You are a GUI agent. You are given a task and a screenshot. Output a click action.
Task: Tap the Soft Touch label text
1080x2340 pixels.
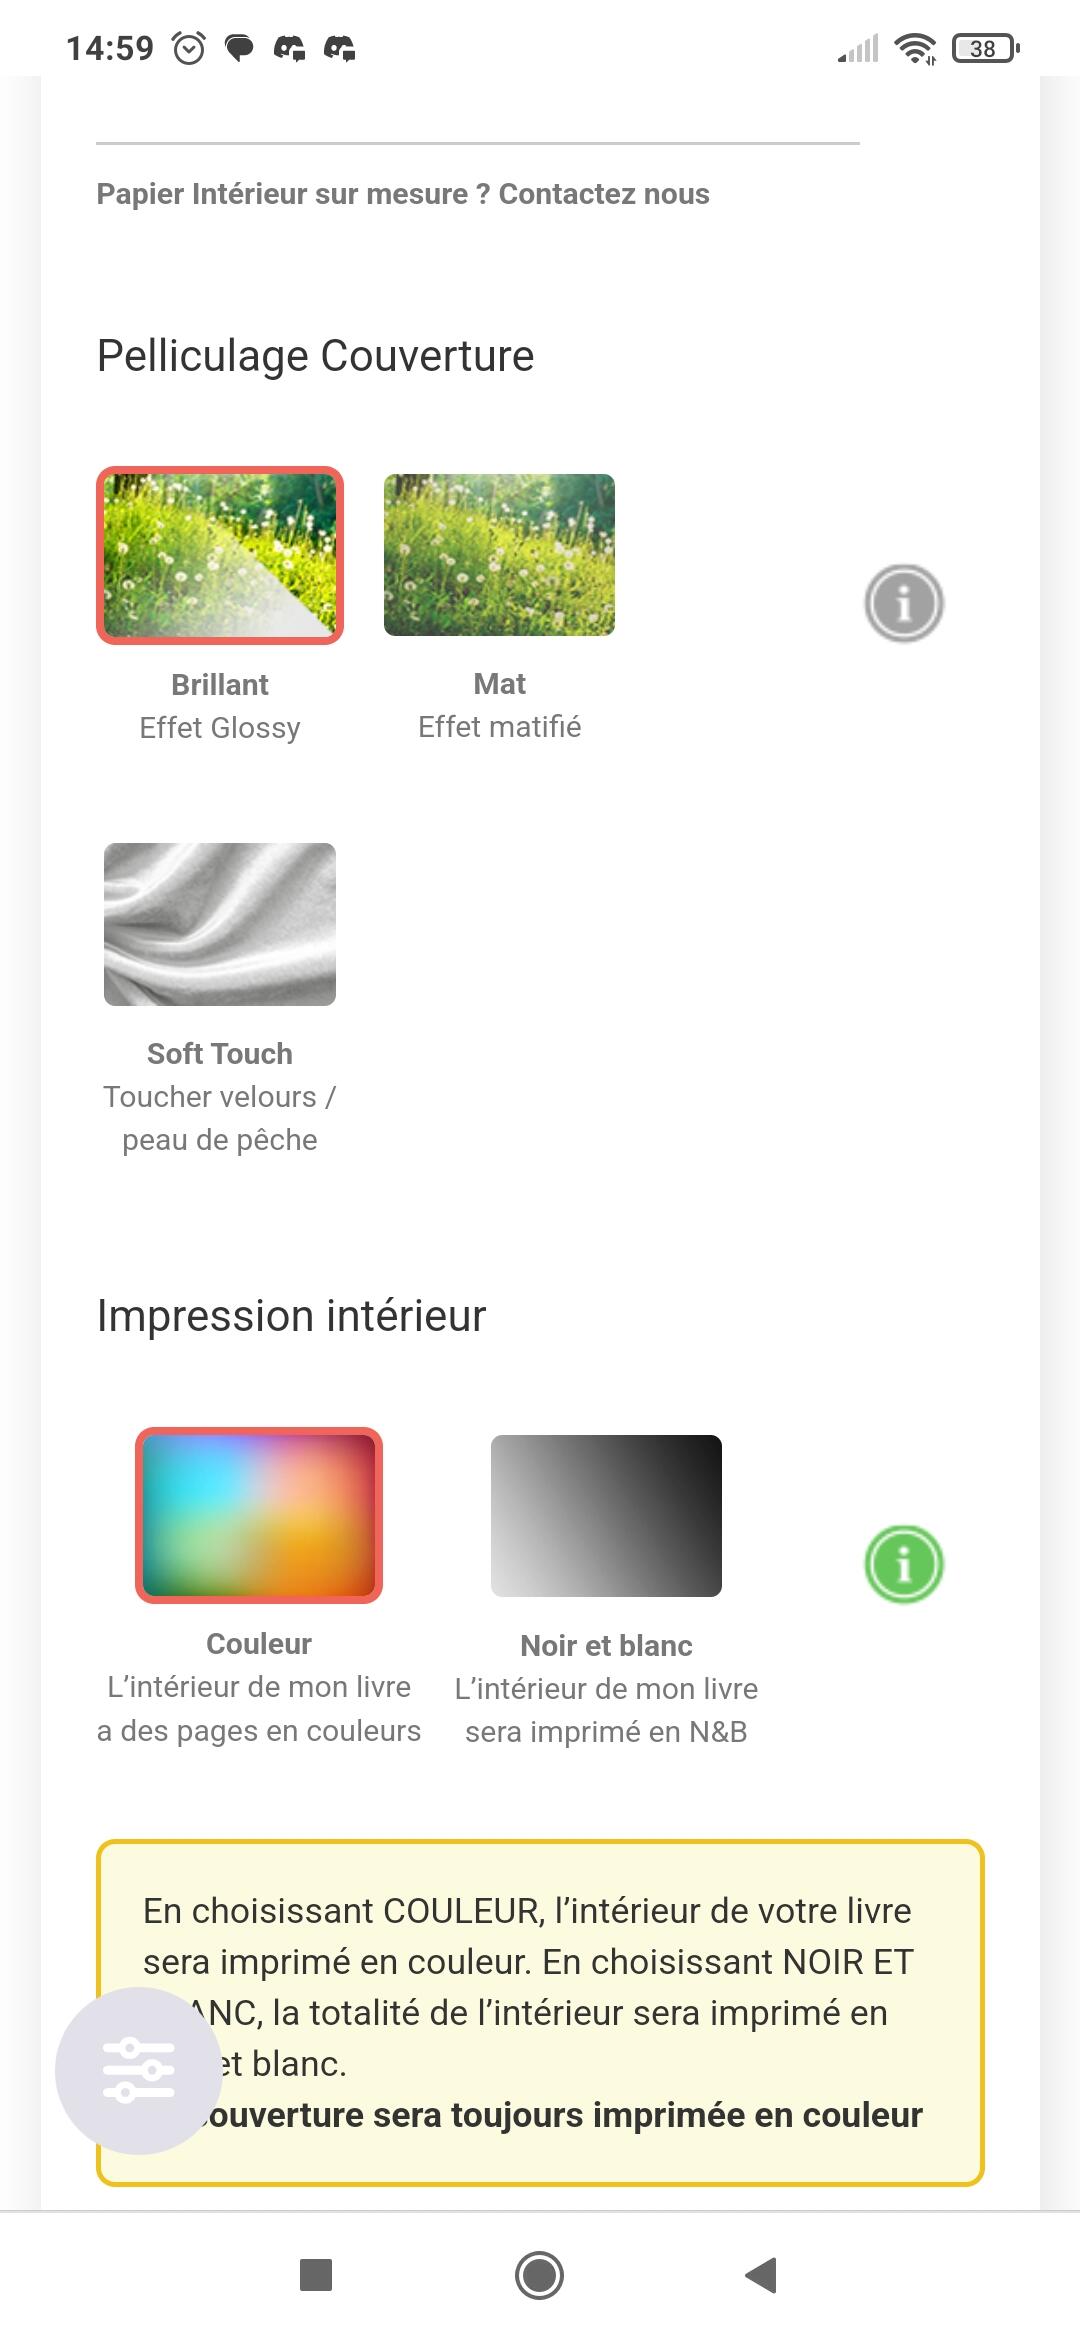(x=220, y=1054)
